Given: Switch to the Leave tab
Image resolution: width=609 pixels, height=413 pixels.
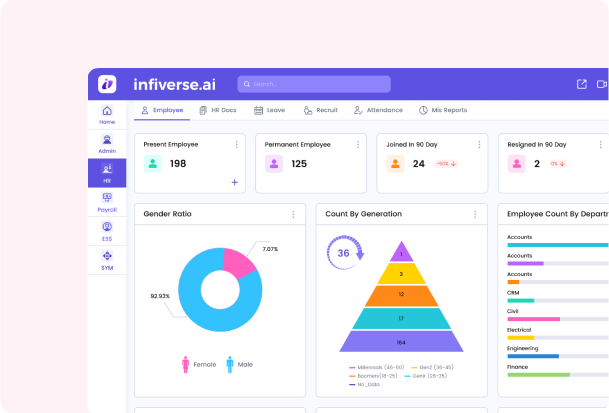Looking at the screenshot, I should 270,110.
